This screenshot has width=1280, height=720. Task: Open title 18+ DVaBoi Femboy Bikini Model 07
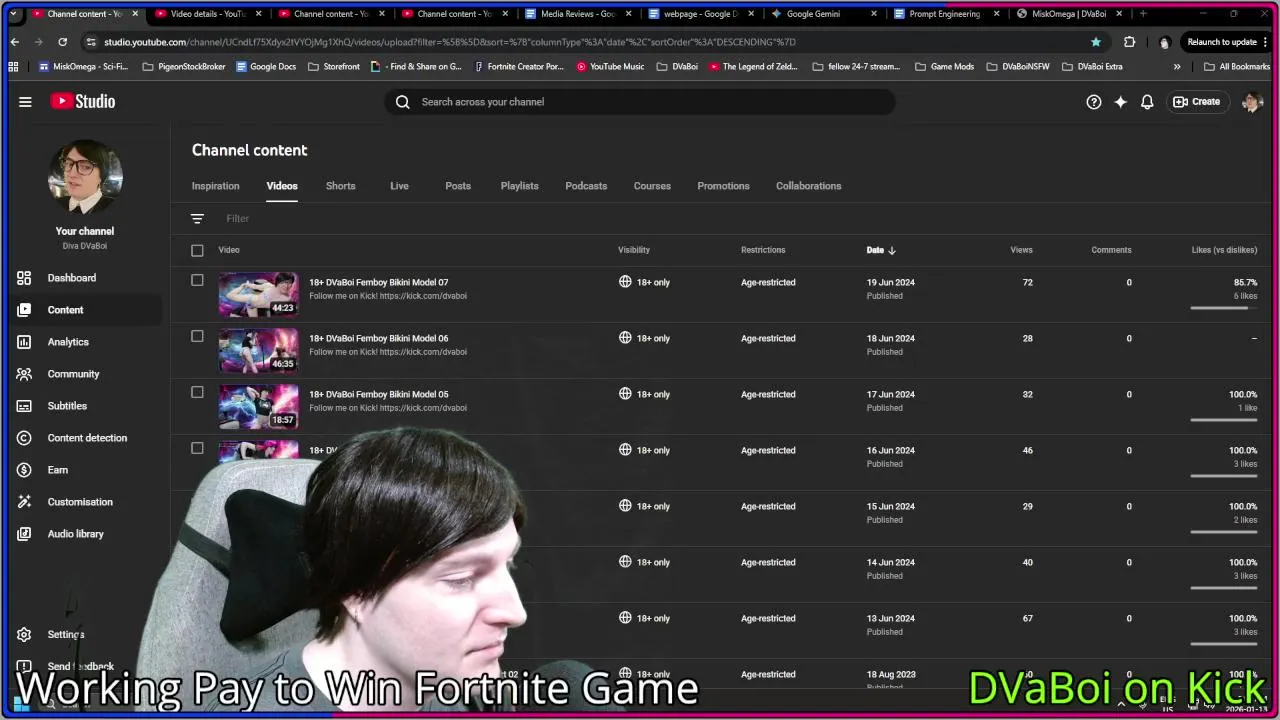click(x=378, y=283)
